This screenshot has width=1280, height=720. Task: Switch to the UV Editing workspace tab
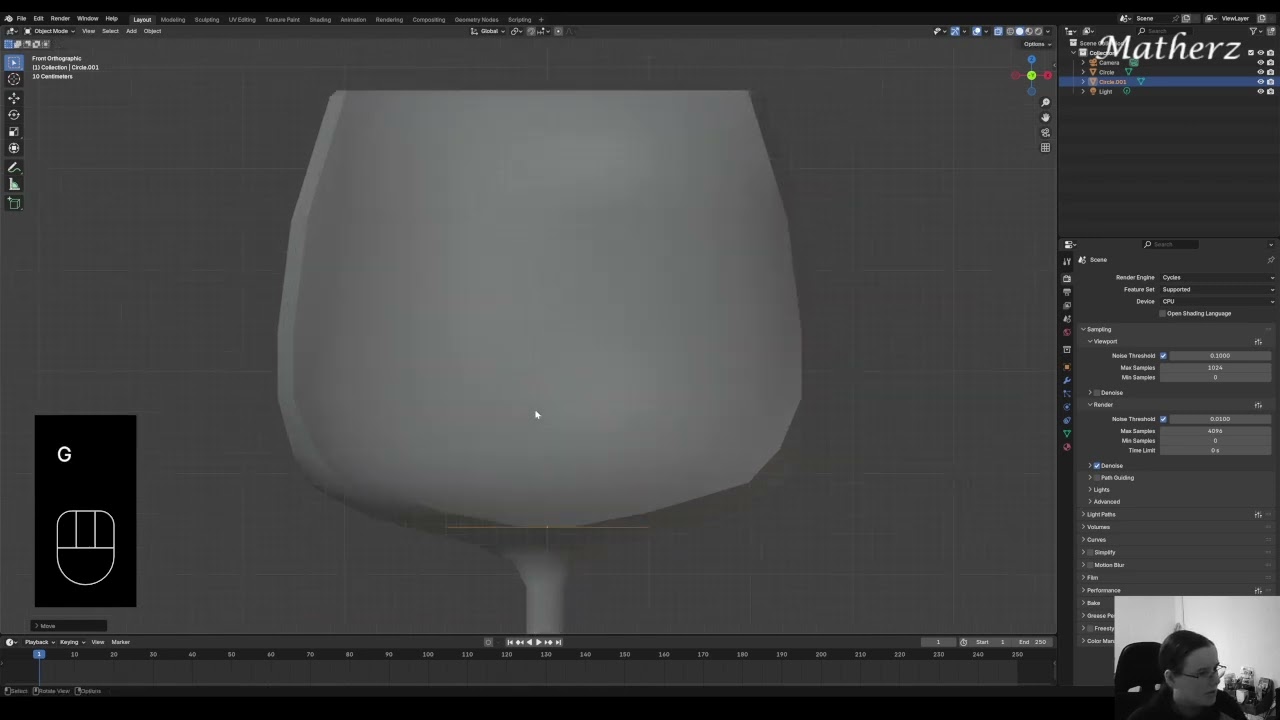click(241, 19)
